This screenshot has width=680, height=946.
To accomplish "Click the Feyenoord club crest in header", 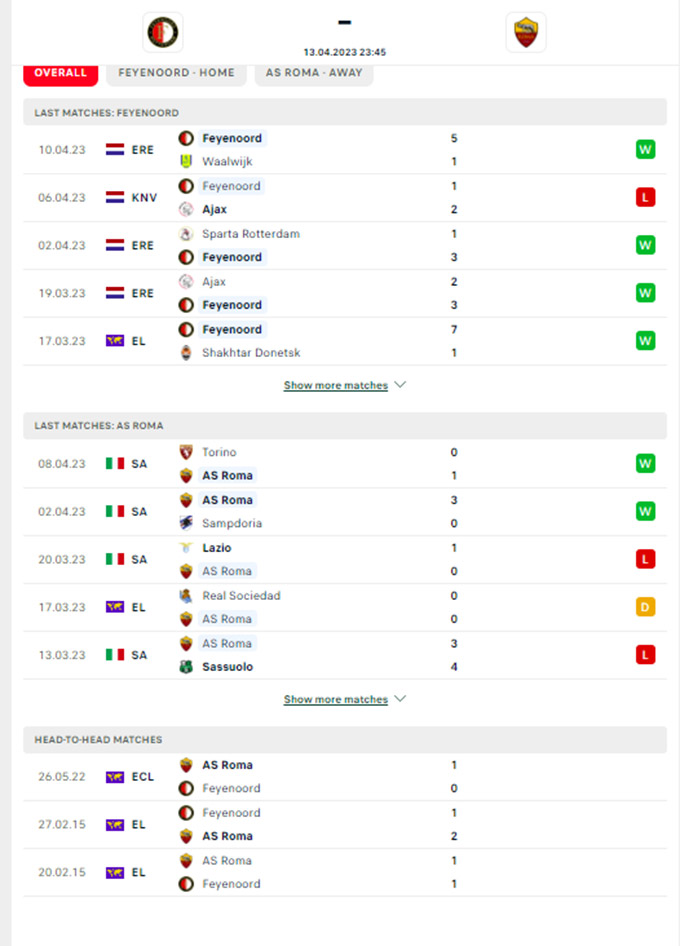I will 163,33.
